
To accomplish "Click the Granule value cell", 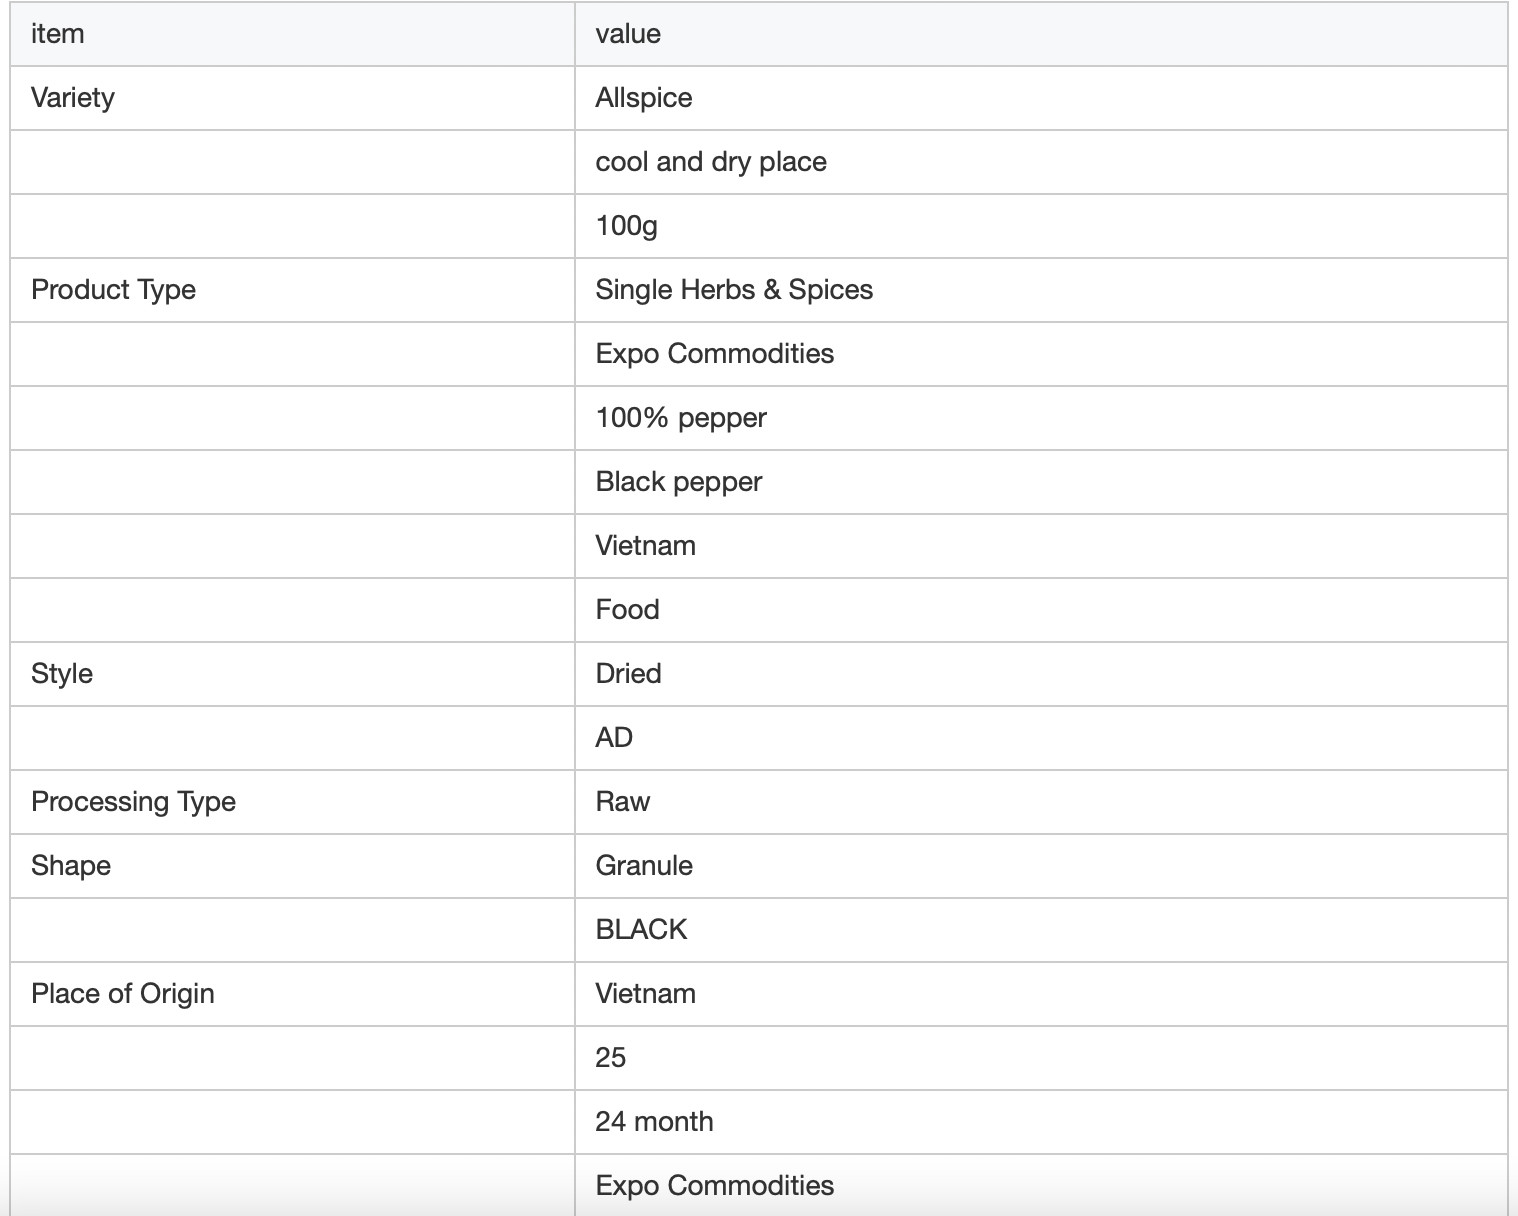I will click(x=1041, y=866).
